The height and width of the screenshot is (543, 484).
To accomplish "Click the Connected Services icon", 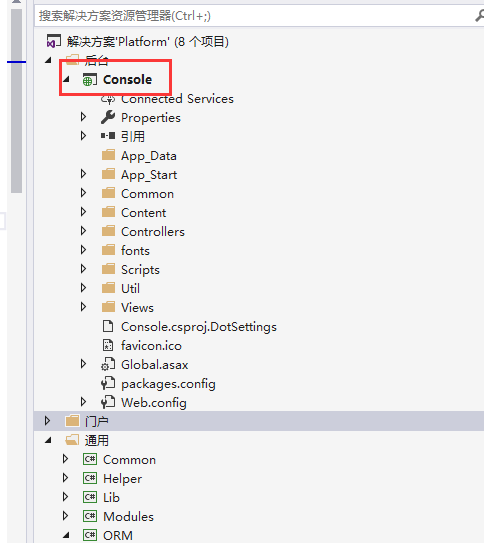I will 108,100.
